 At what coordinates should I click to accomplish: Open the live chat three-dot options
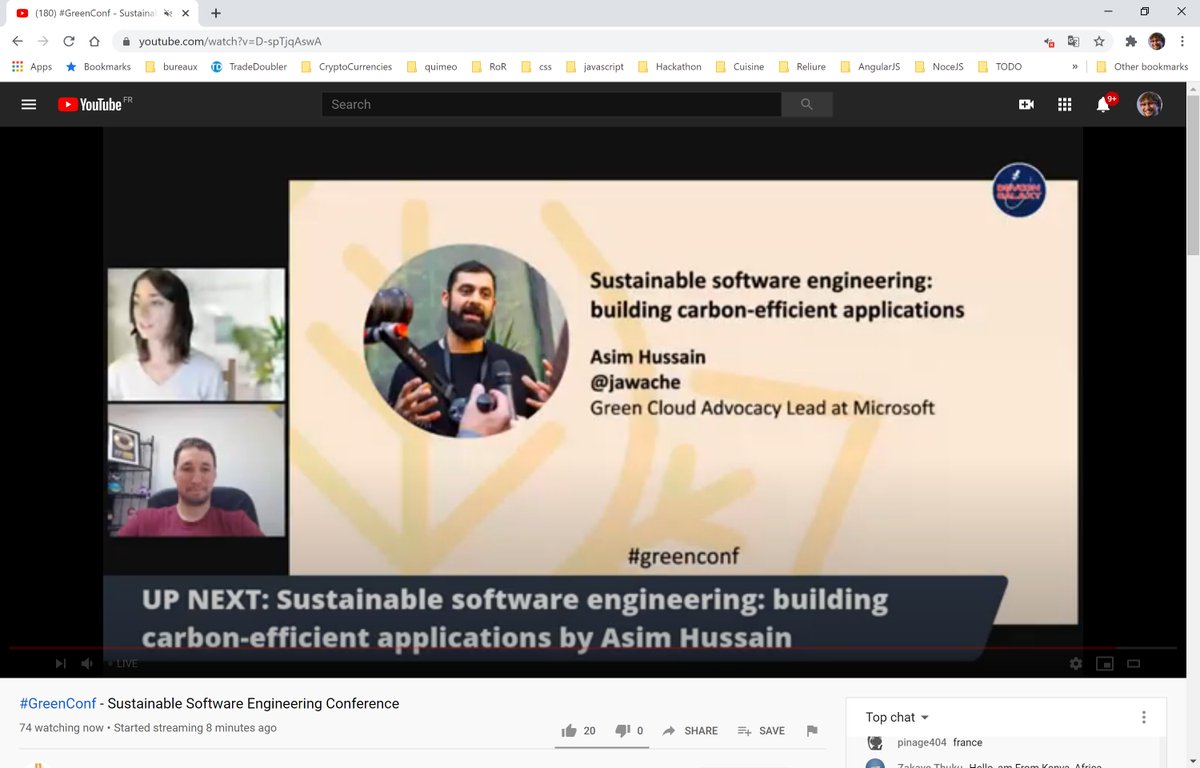click(1144, 717)
